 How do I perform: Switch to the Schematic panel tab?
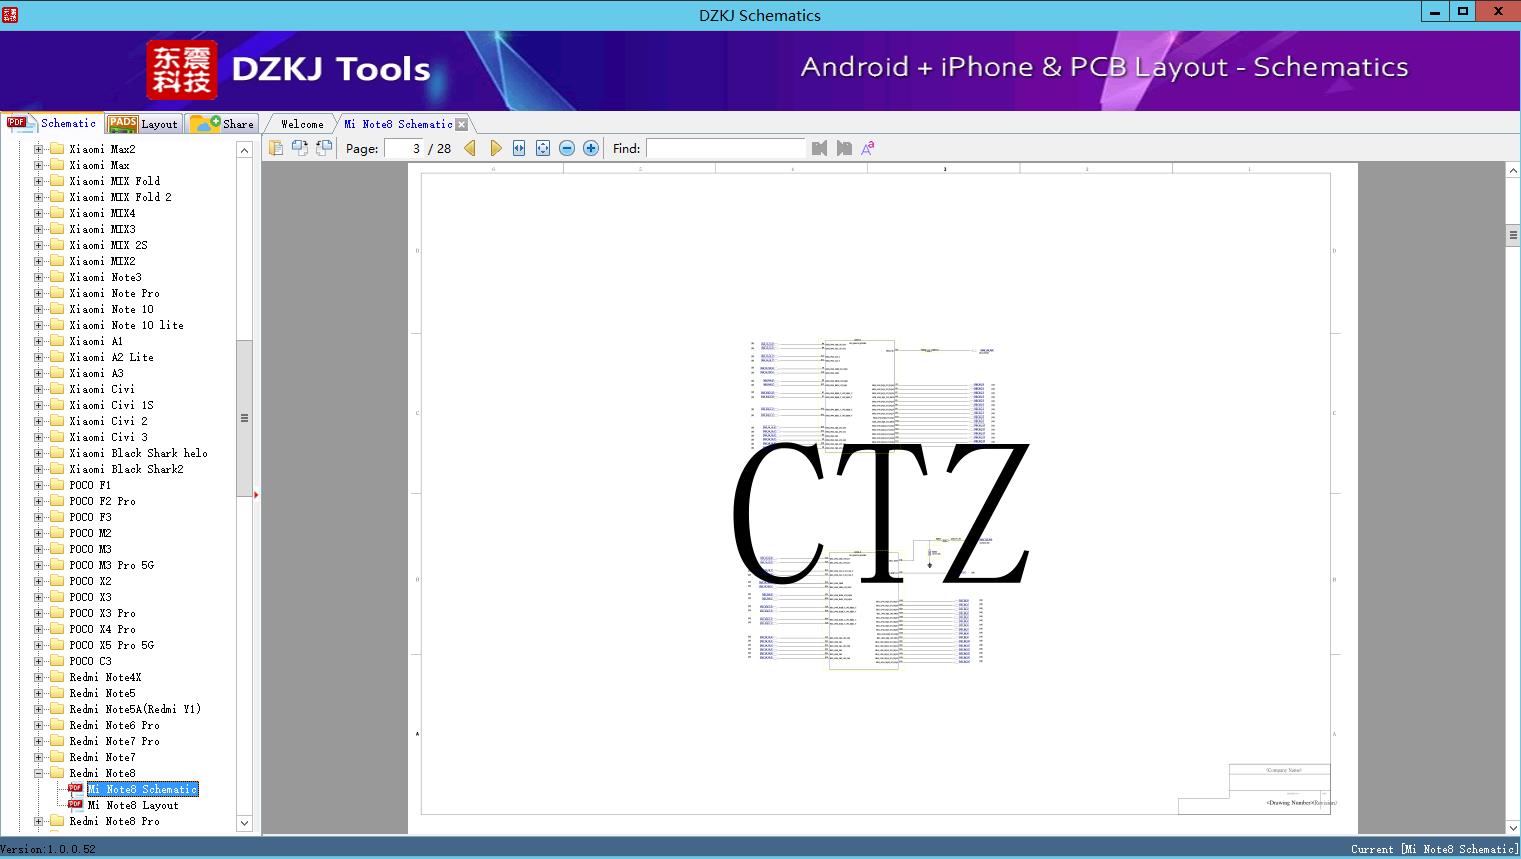coord(52,123)
